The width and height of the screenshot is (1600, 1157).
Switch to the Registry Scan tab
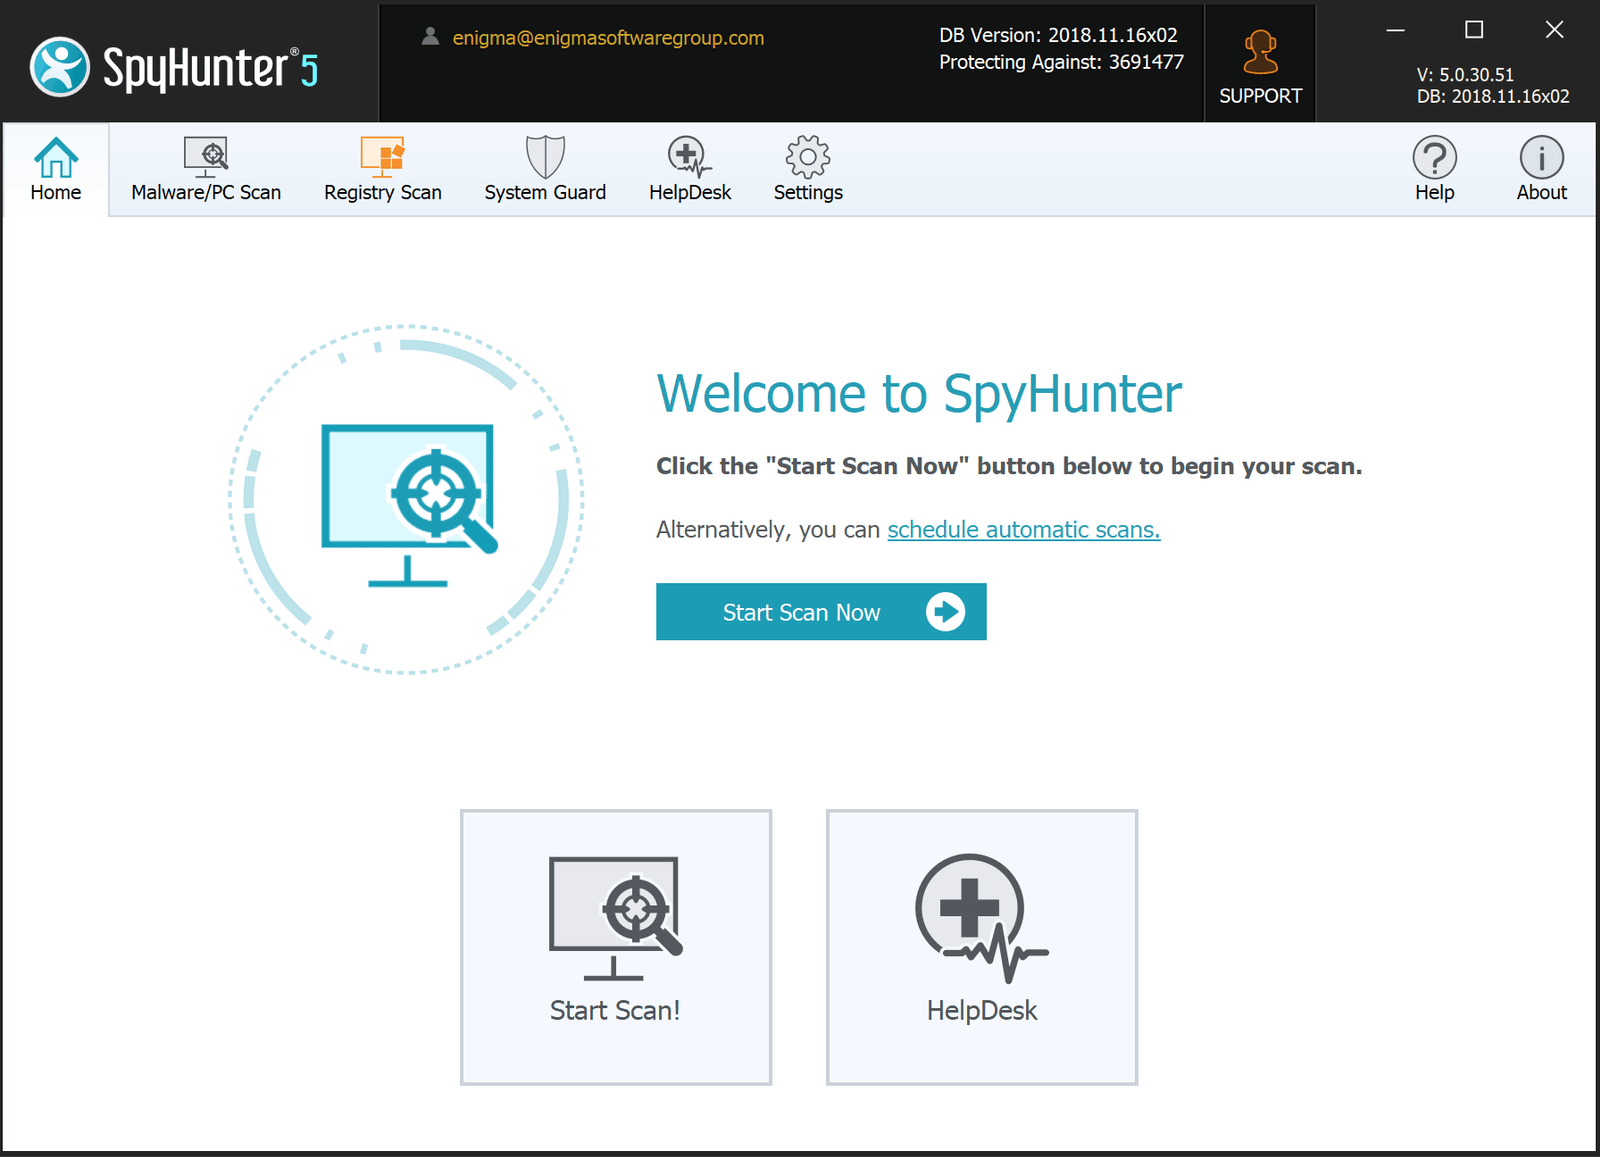[x=382, y=169]
